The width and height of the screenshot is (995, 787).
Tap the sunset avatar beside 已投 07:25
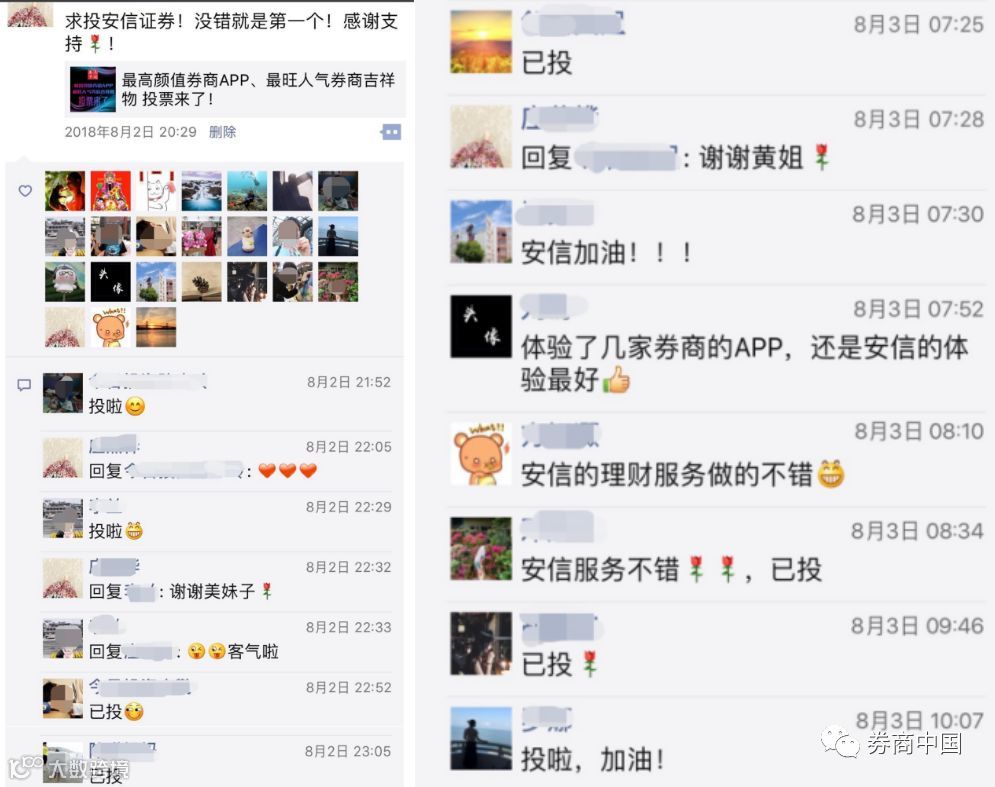tap(481, 42)
